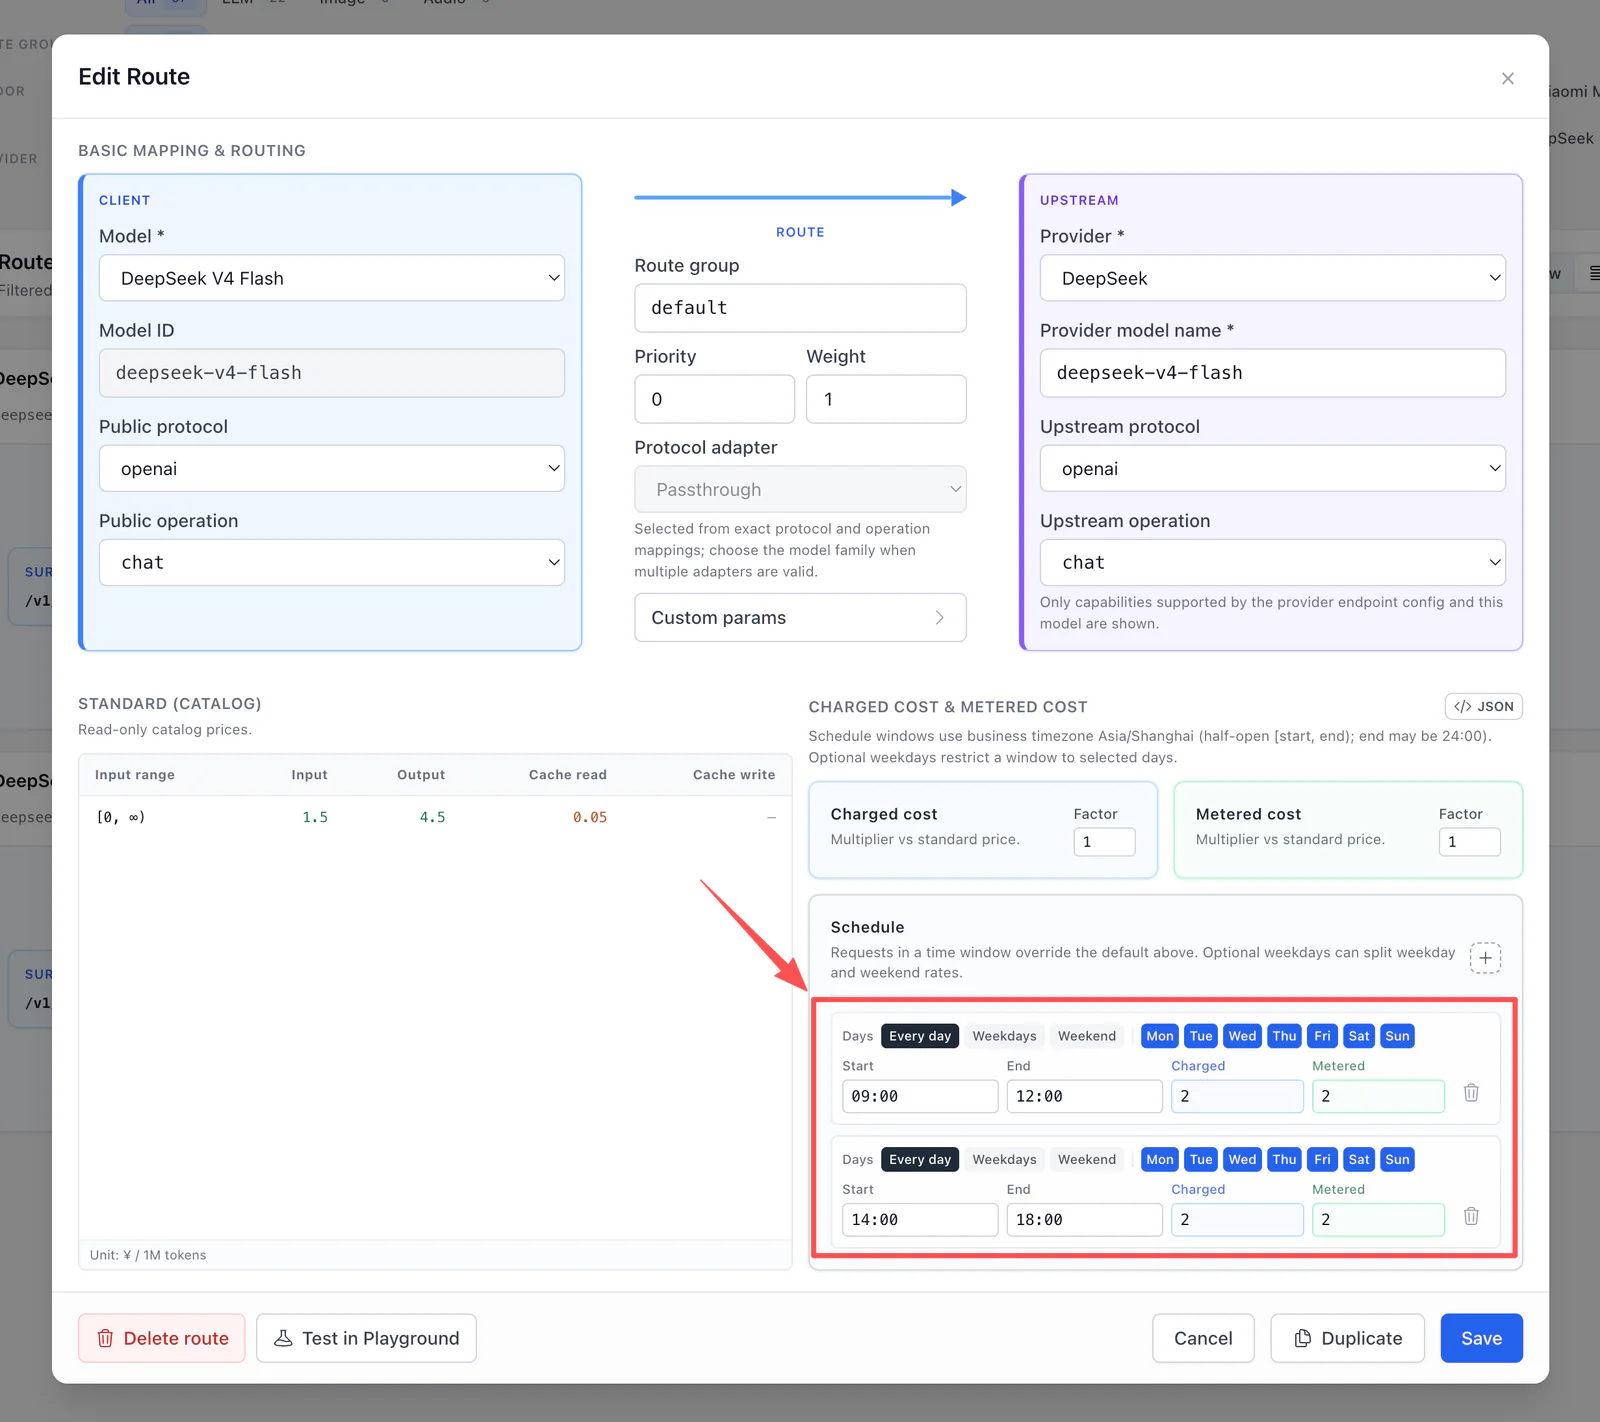The height and width of the screenshot is (1422, 1600).
Task: Add a new schedule window
Action: 1485,957
